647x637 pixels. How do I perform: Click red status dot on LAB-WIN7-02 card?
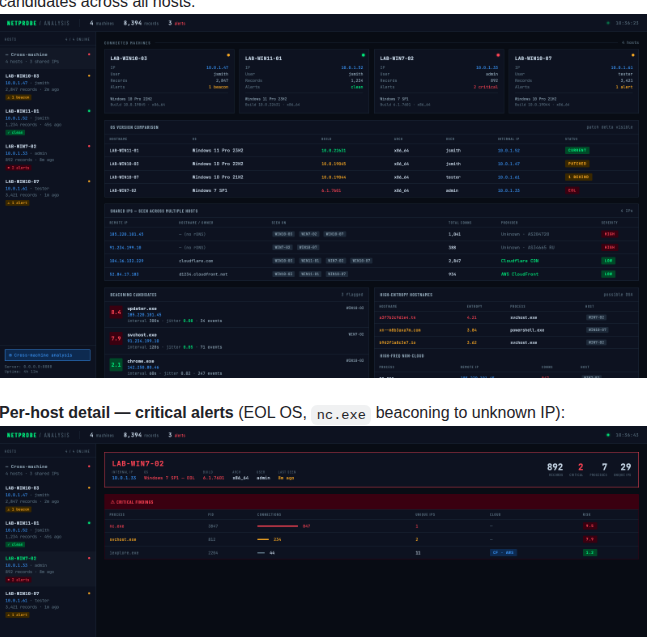[498, 55]
